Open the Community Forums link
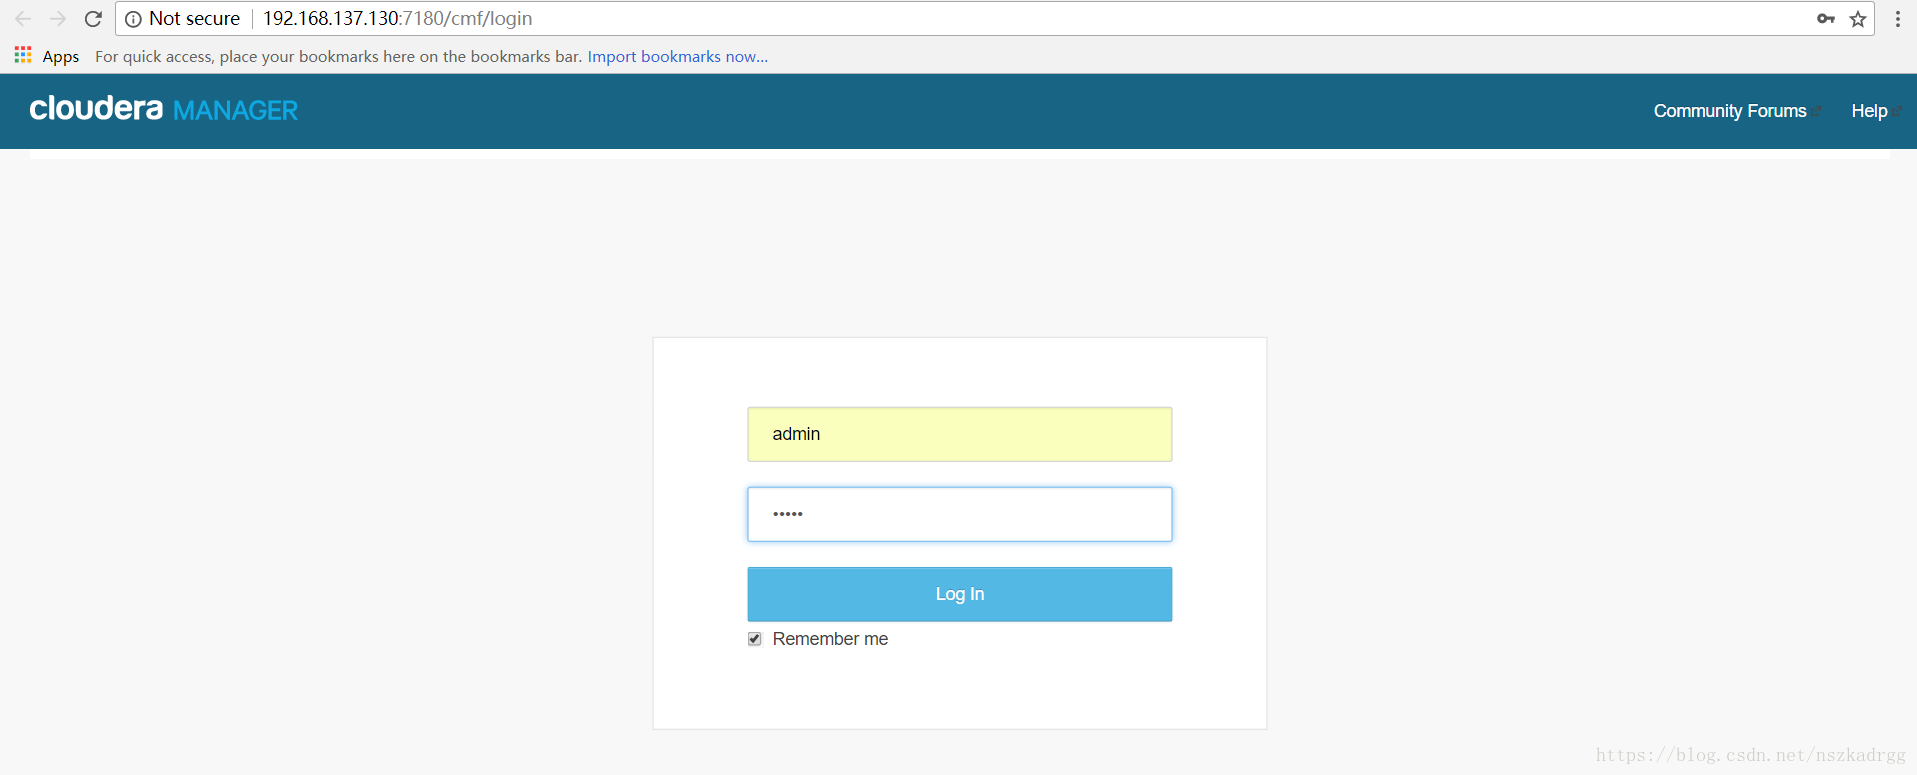This screenshot has width=1917, height=775. tap(1729, 111)
